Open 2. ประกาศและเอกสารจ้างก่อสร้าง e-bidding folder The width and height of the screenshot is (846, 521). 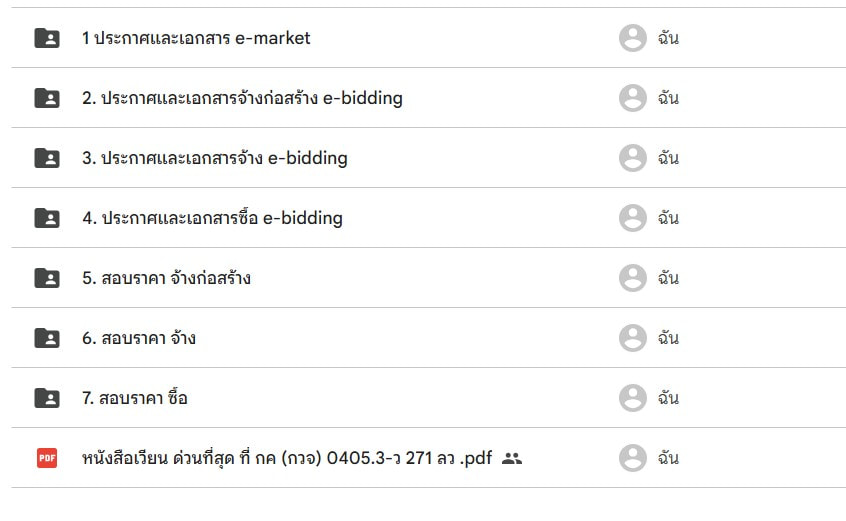click(x=242, y=98)
